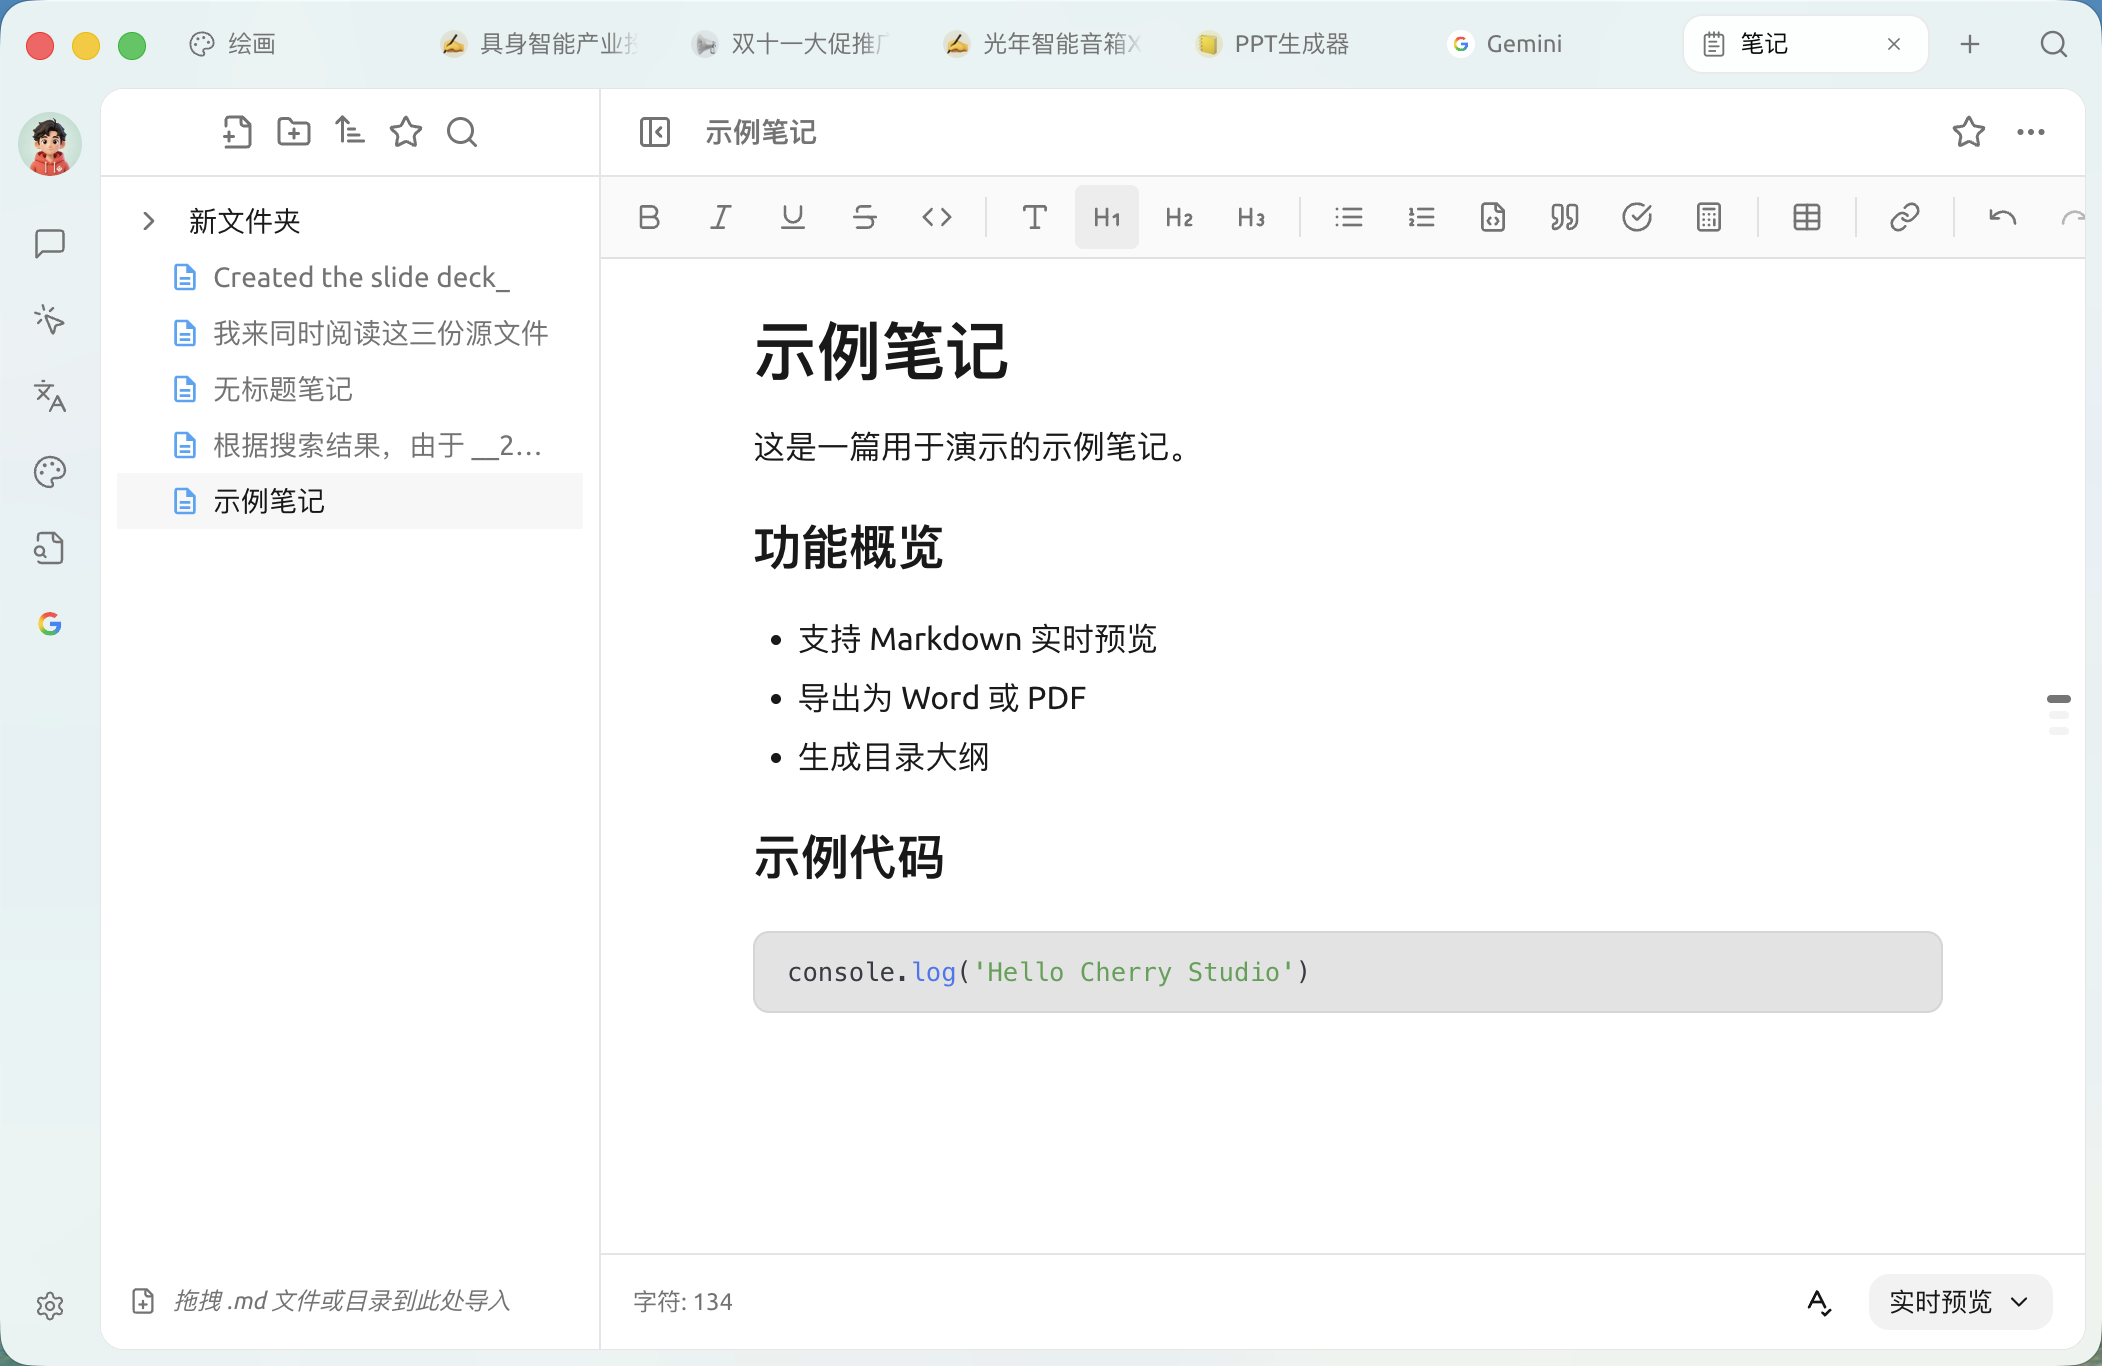Select the paragraph text style button
The width and height of the screenshot is (2102, 1366).
point(1035,217)
